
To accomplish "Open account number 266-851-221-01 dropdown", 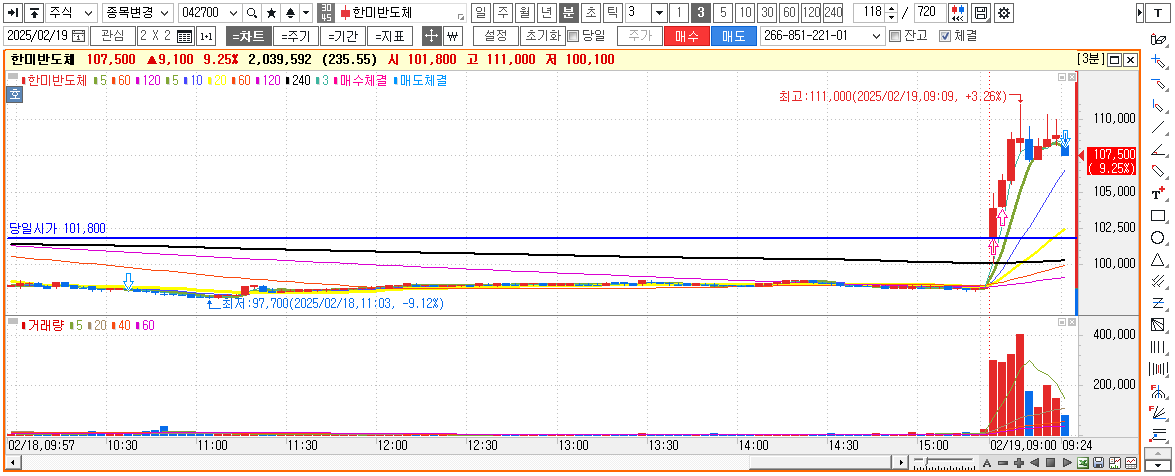I will click(x=878, y=36).
